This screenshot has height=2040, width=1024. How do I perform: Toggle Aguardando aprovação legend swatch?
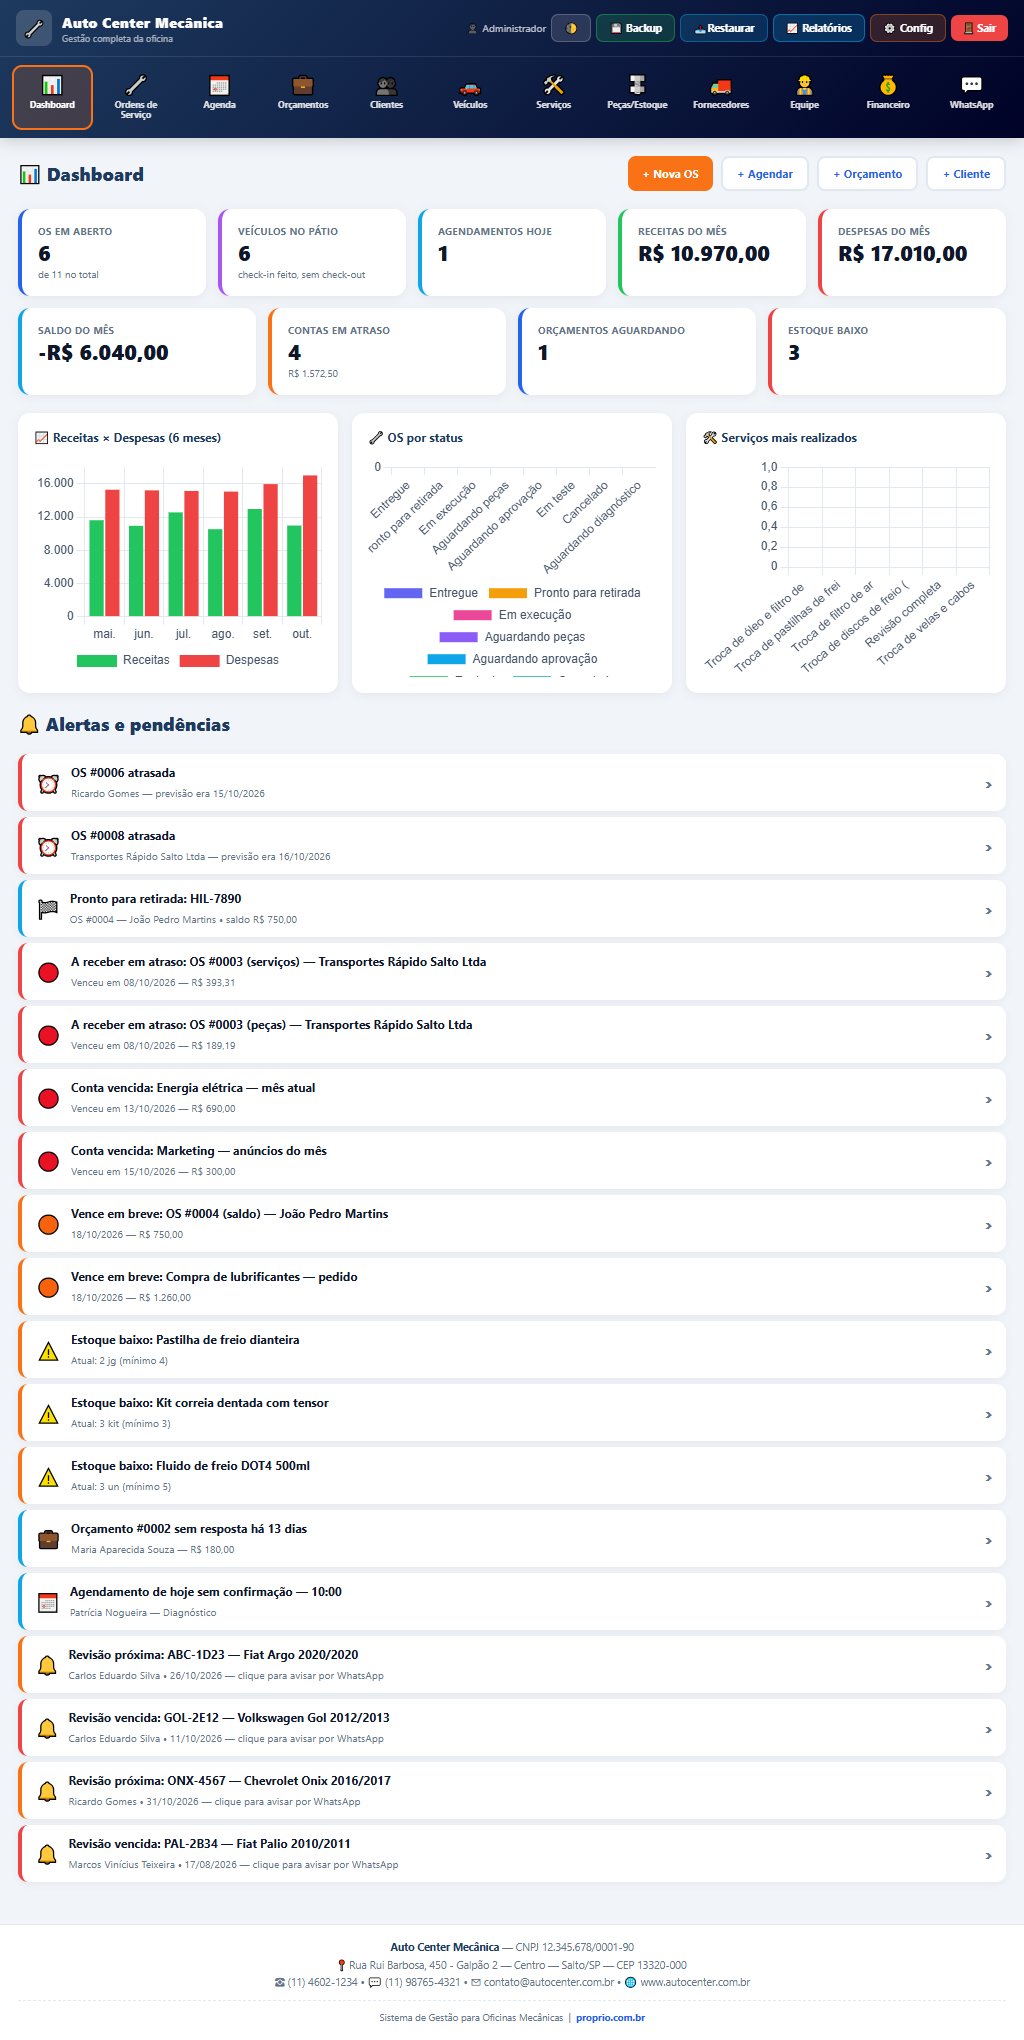(446, 659)
